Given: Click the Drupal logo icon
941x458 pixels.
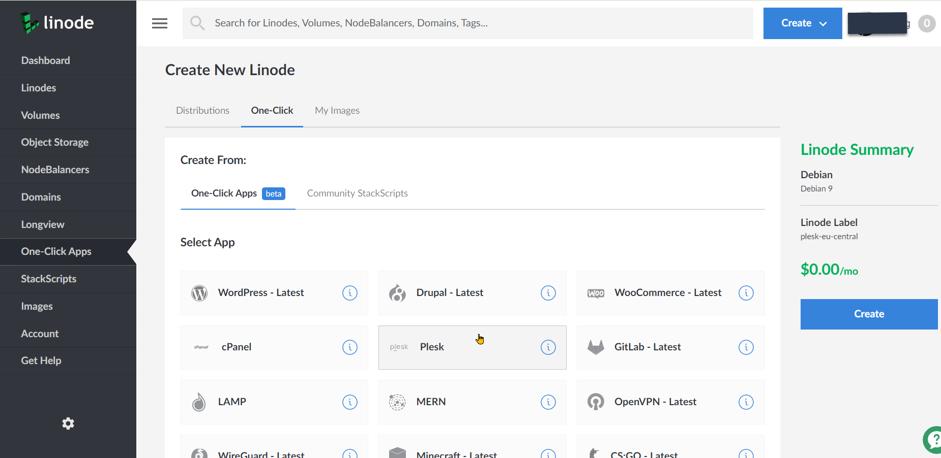Looking at the screenshot, I should [x=397, y=293].
